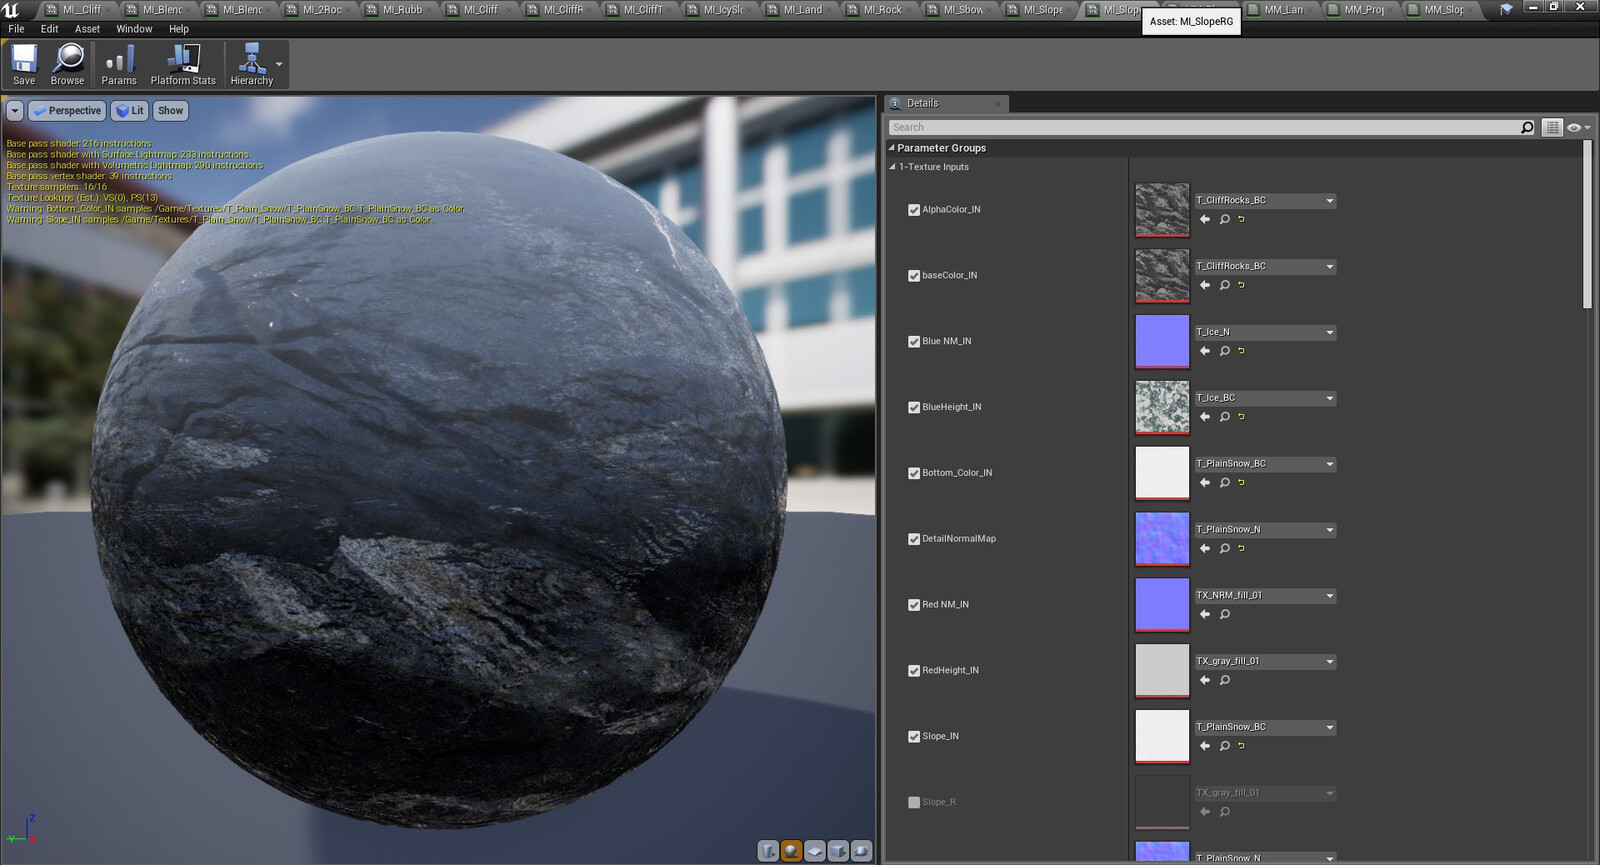
Task: Select cylinder preview mesh icon
Action: tap(768, 851)
